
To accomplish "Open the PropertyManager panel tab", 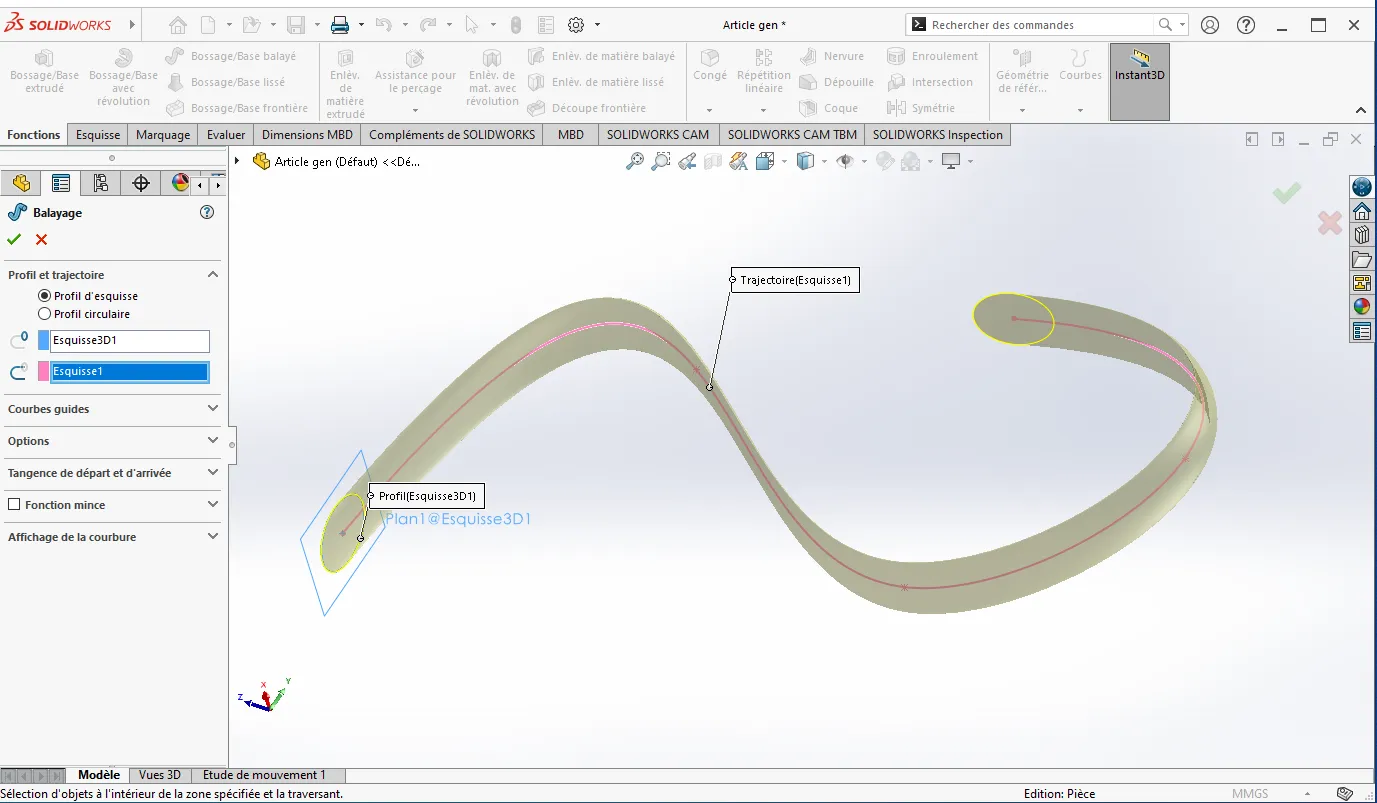I will tap(61, 183).
